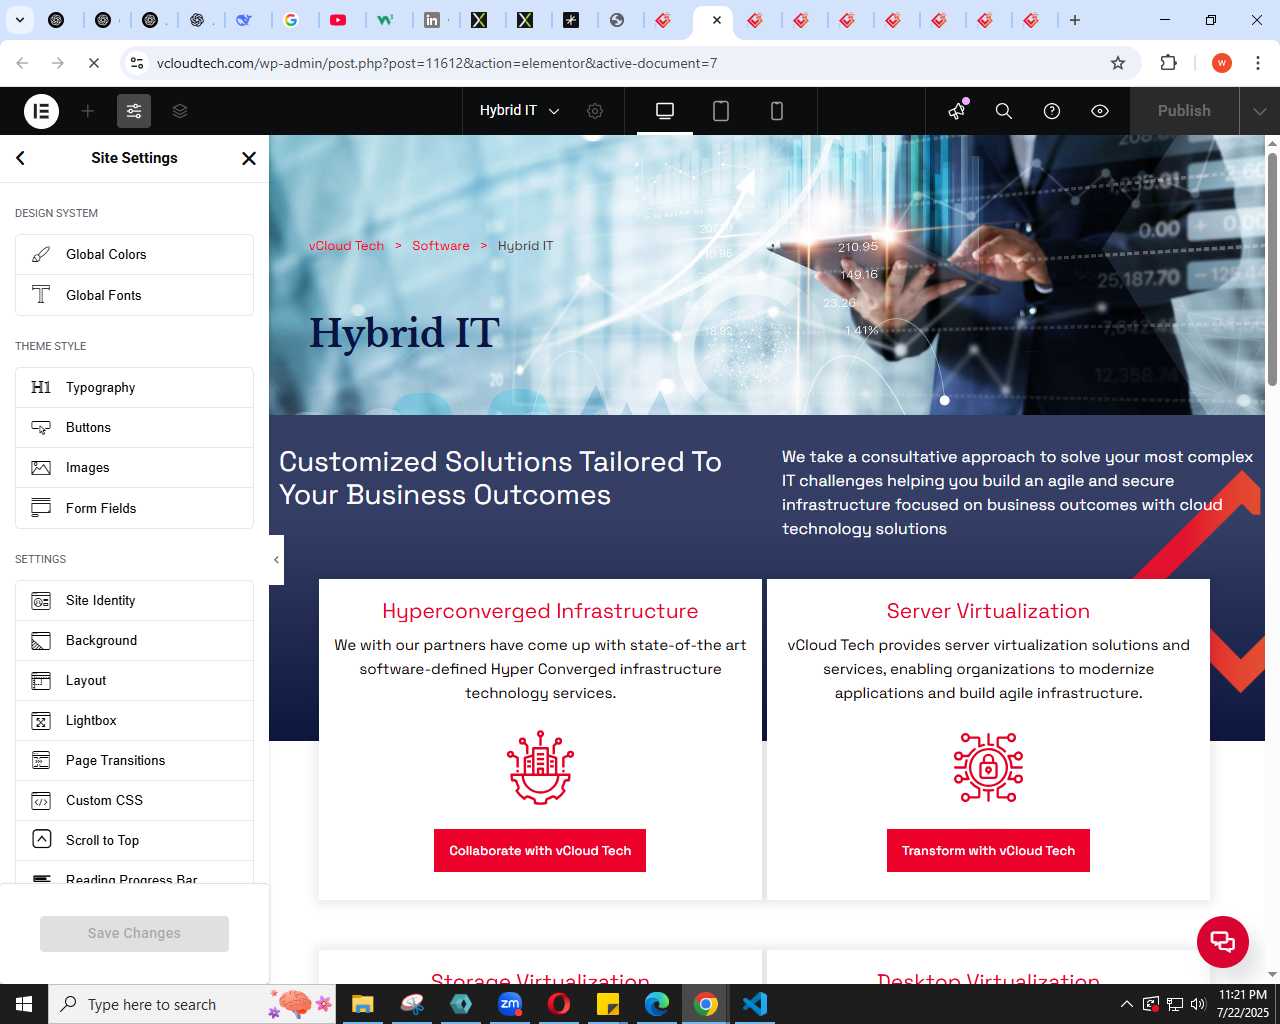The width and height of the screenshot is (1280, 1024).
Task: Switch to tablet device view
Action: point(721,111)
